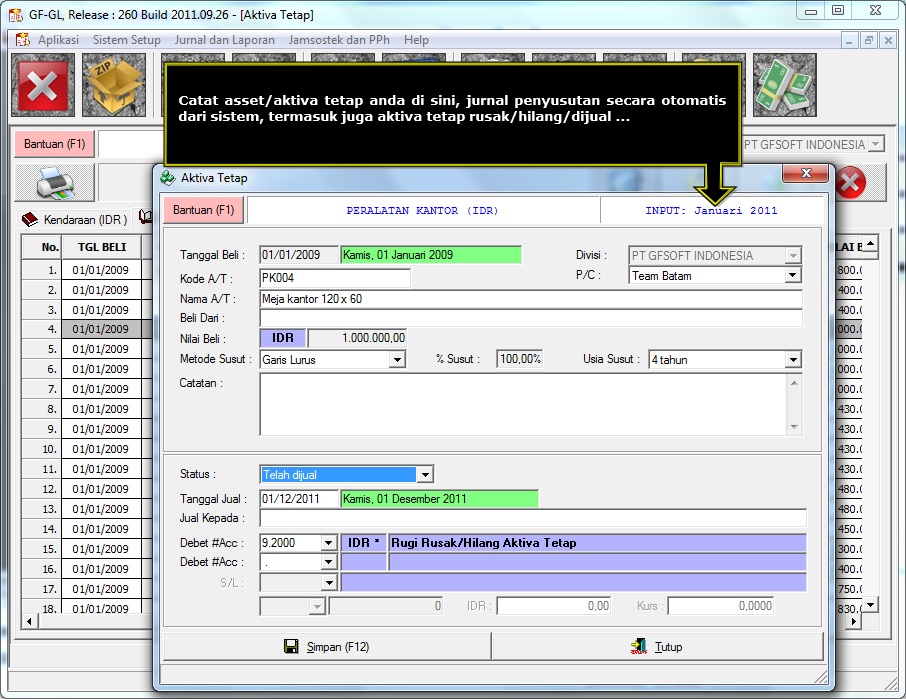Click table vertical scrollbar down arrow

coord(870,604)
